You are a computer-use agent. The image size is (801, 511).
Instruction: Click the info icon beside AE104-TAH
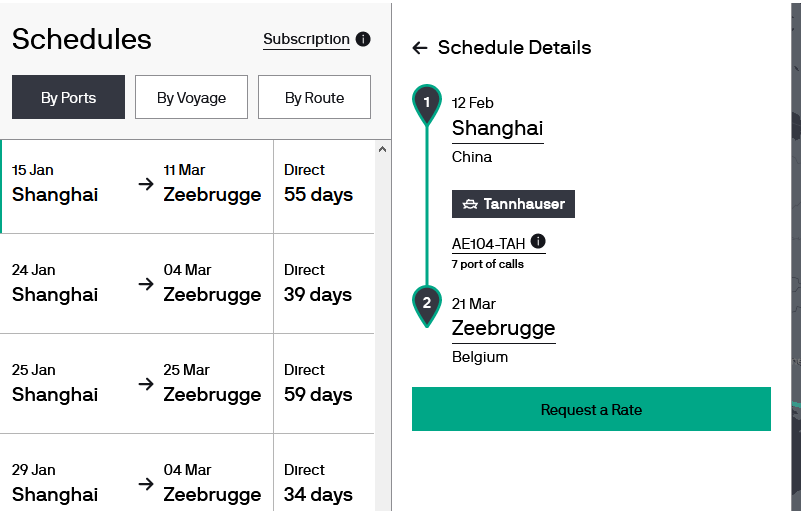pos(538,241)
